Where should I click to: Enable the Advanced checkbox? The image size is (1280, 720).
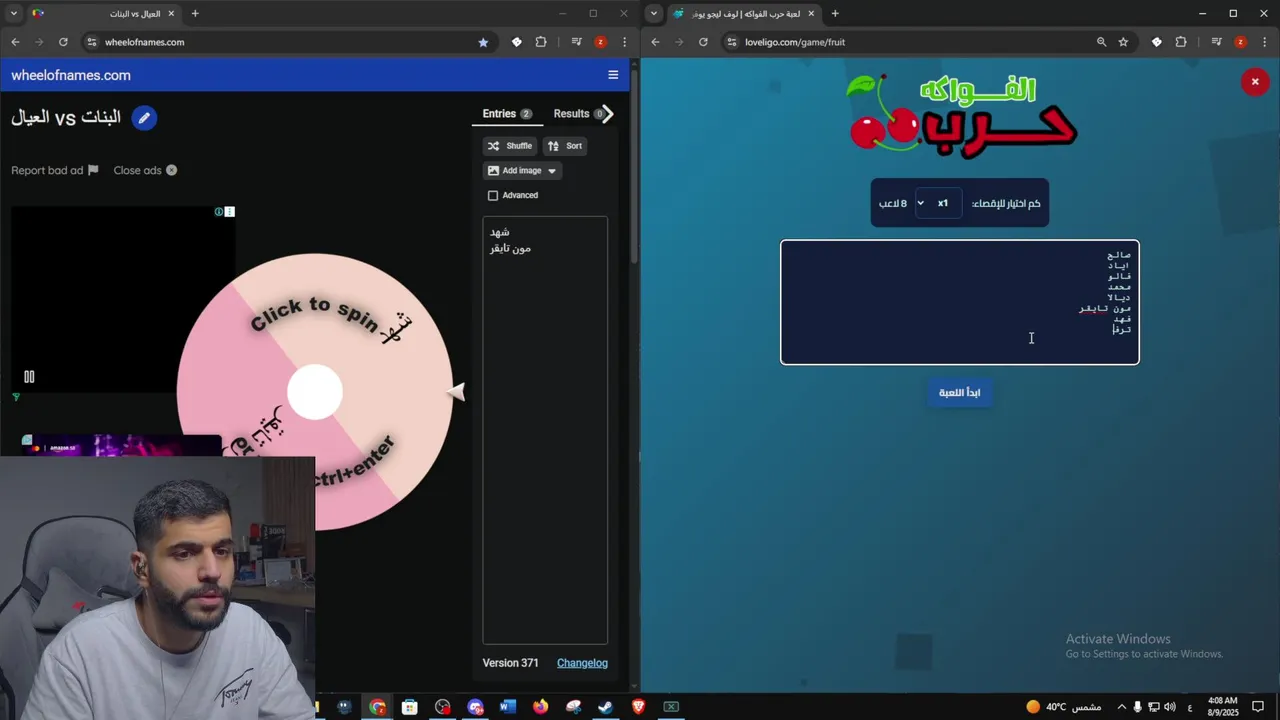click(x=493, y=196)
